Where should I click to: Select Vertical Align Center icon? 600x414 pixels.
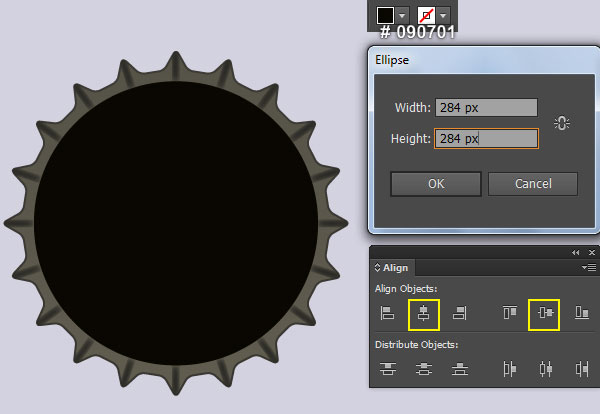pyautogui.click(x=544, y=315)
